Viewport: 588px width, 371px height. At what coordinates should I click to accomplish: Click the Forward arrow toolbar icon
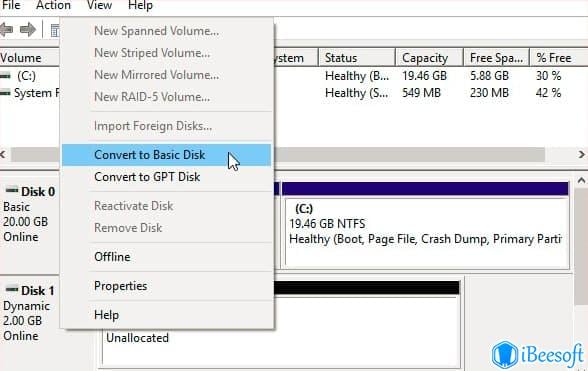28,29
